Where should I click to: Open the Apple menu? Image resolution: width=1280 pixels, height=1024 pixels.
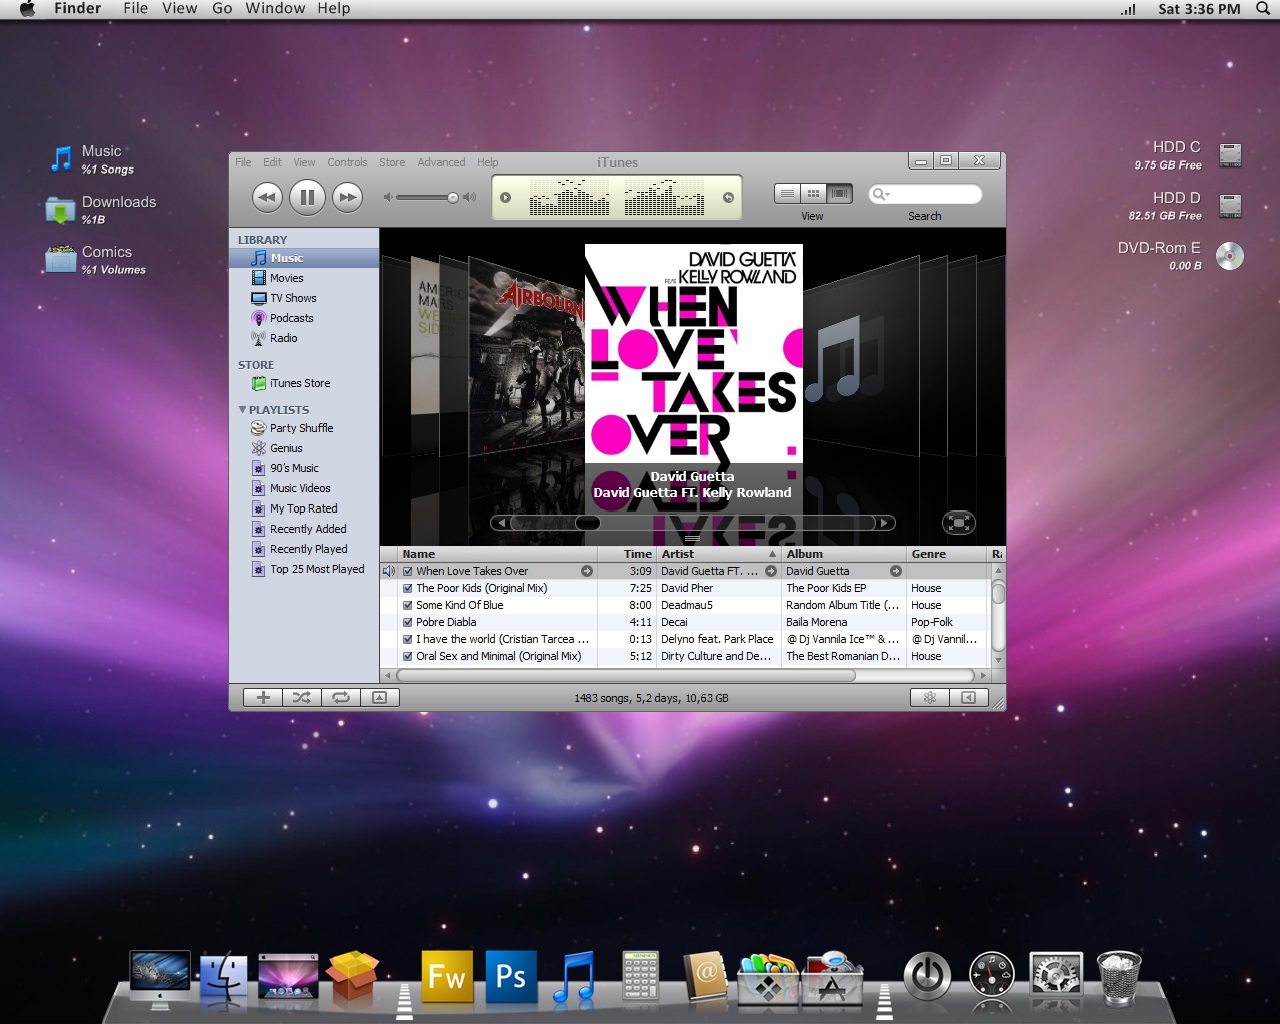28,9
